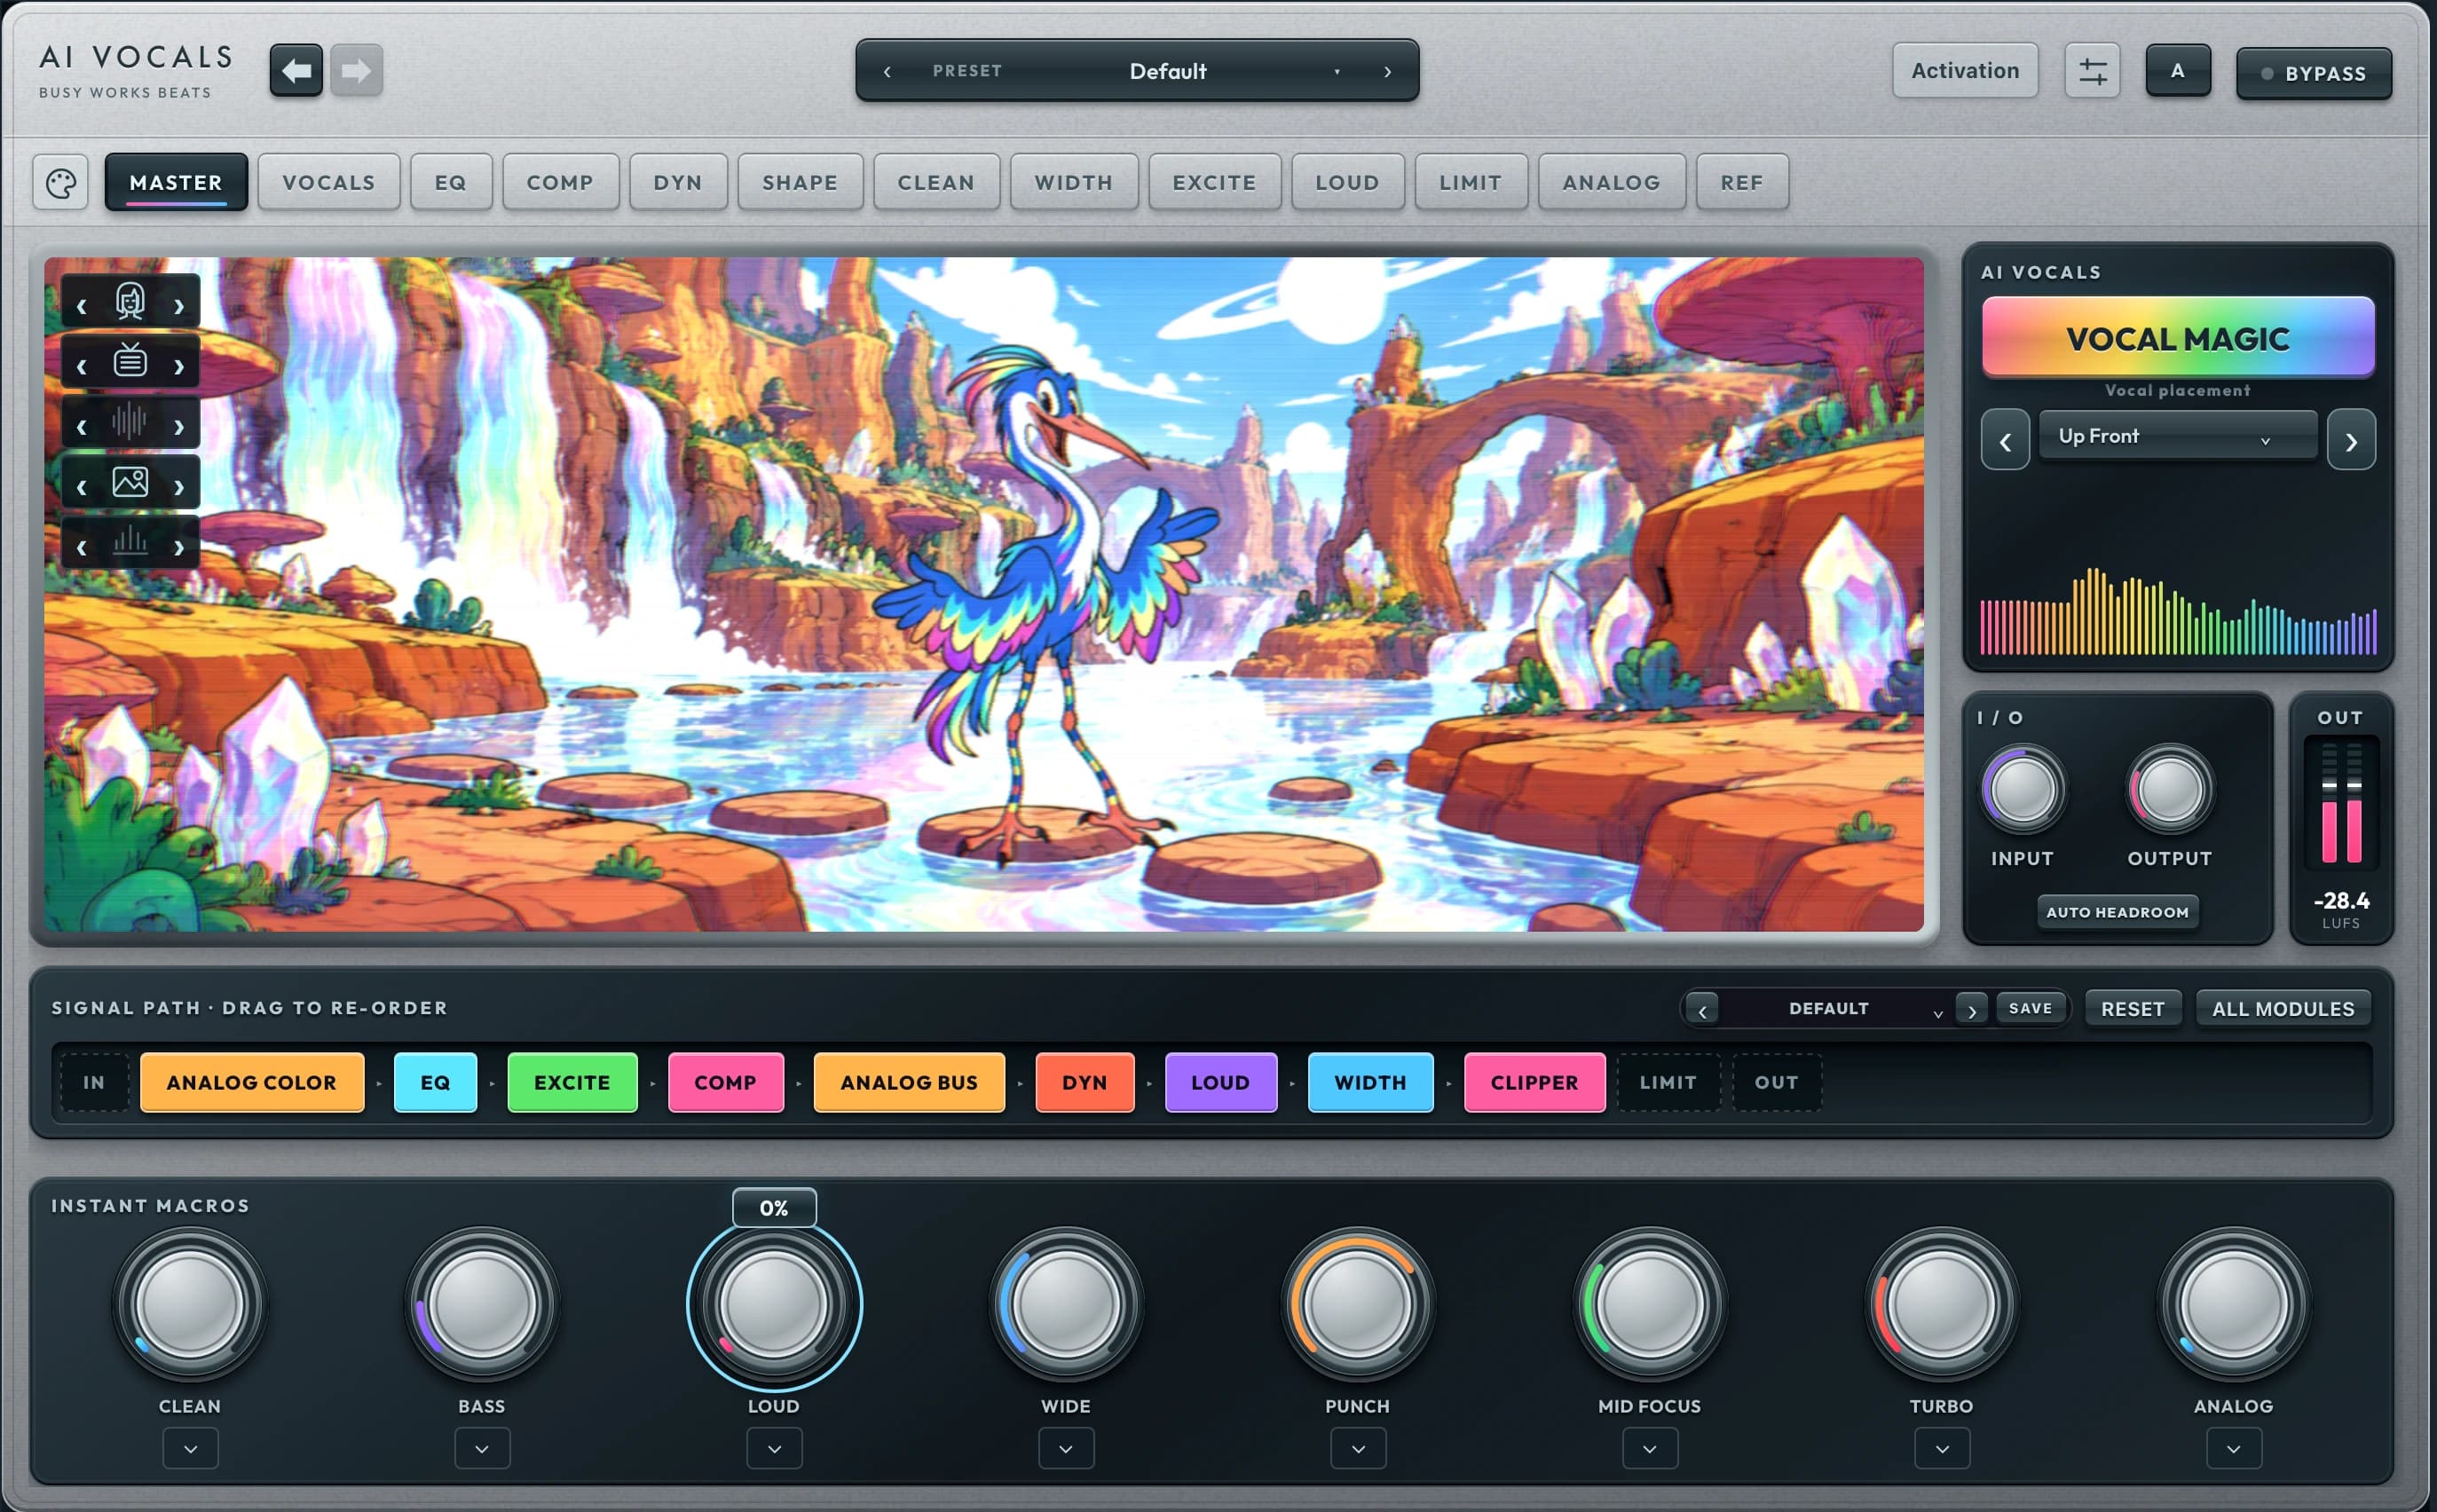Select the character head visual icon

tap(130, 301)
